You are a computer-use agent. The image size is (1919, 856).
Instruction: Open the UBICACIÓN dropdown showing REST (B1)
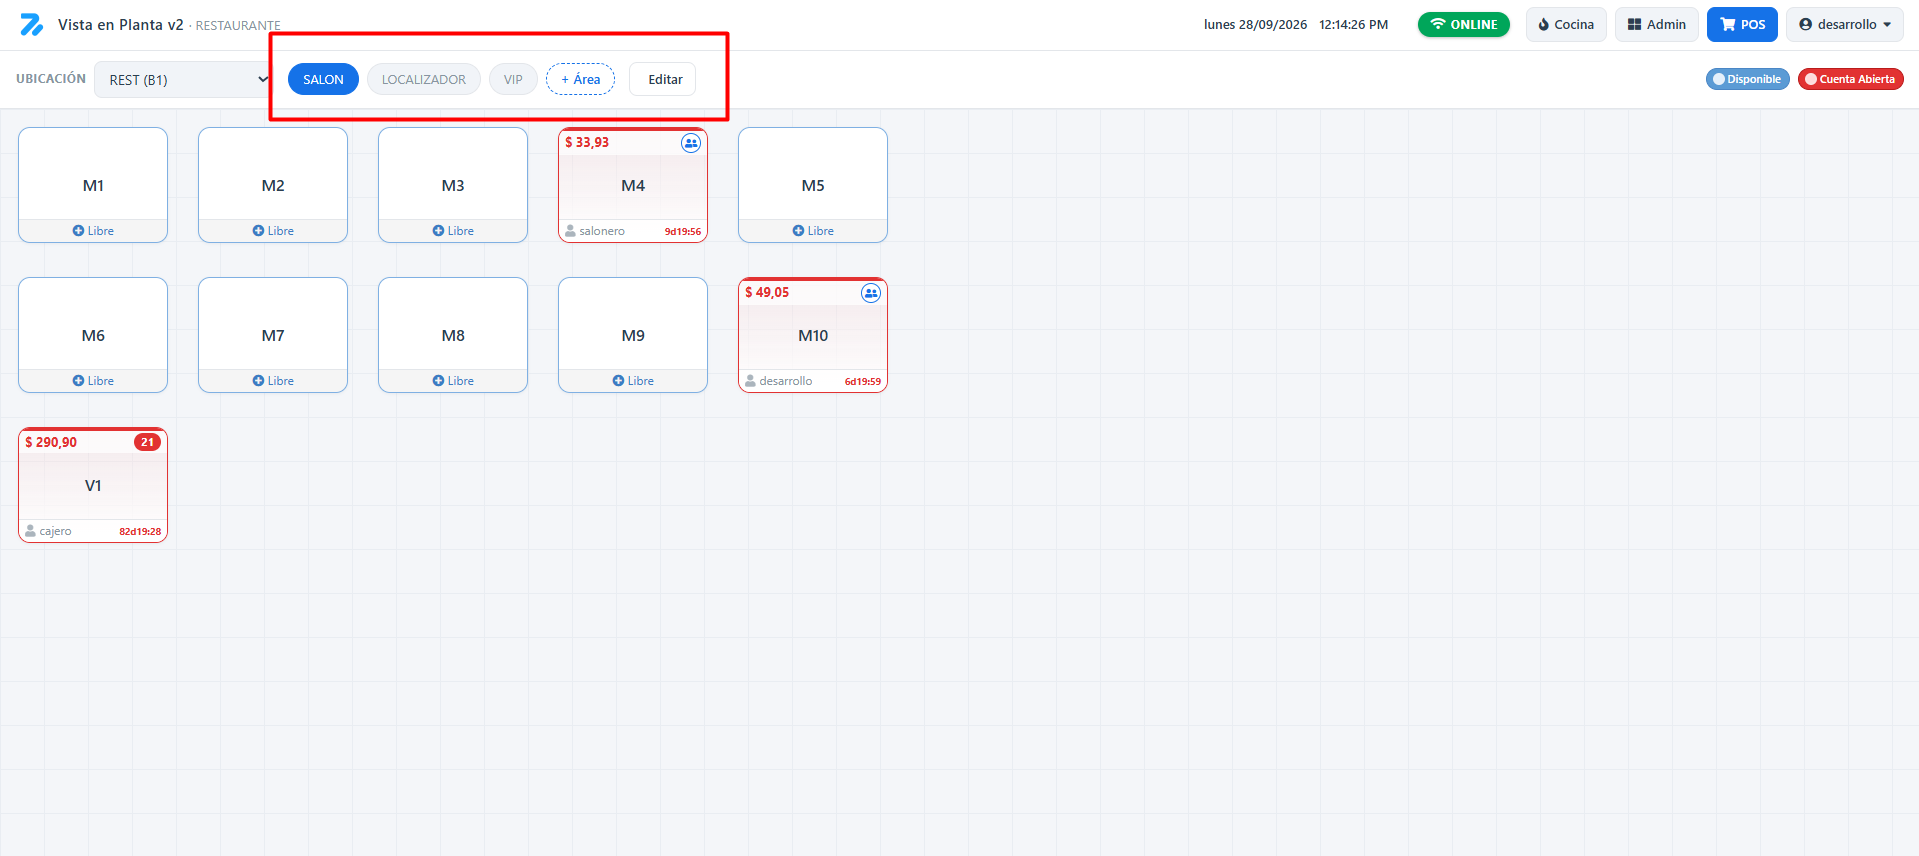185,80
